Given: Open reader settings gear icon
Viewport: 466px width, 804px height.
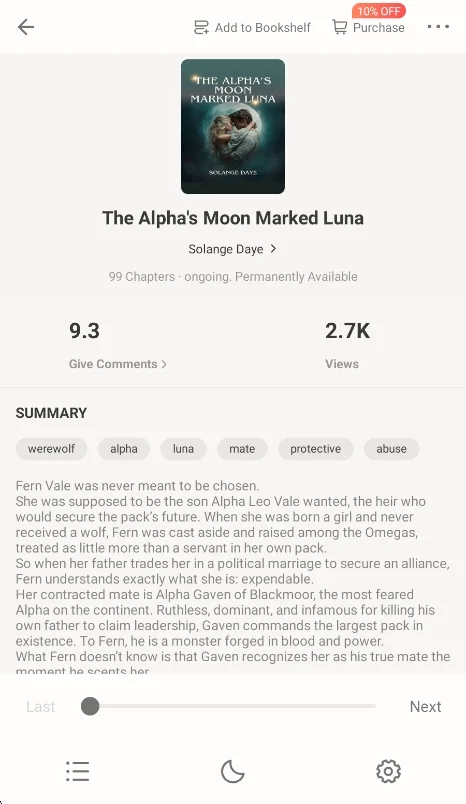Looking at the screenshot, I should point(388,771).
